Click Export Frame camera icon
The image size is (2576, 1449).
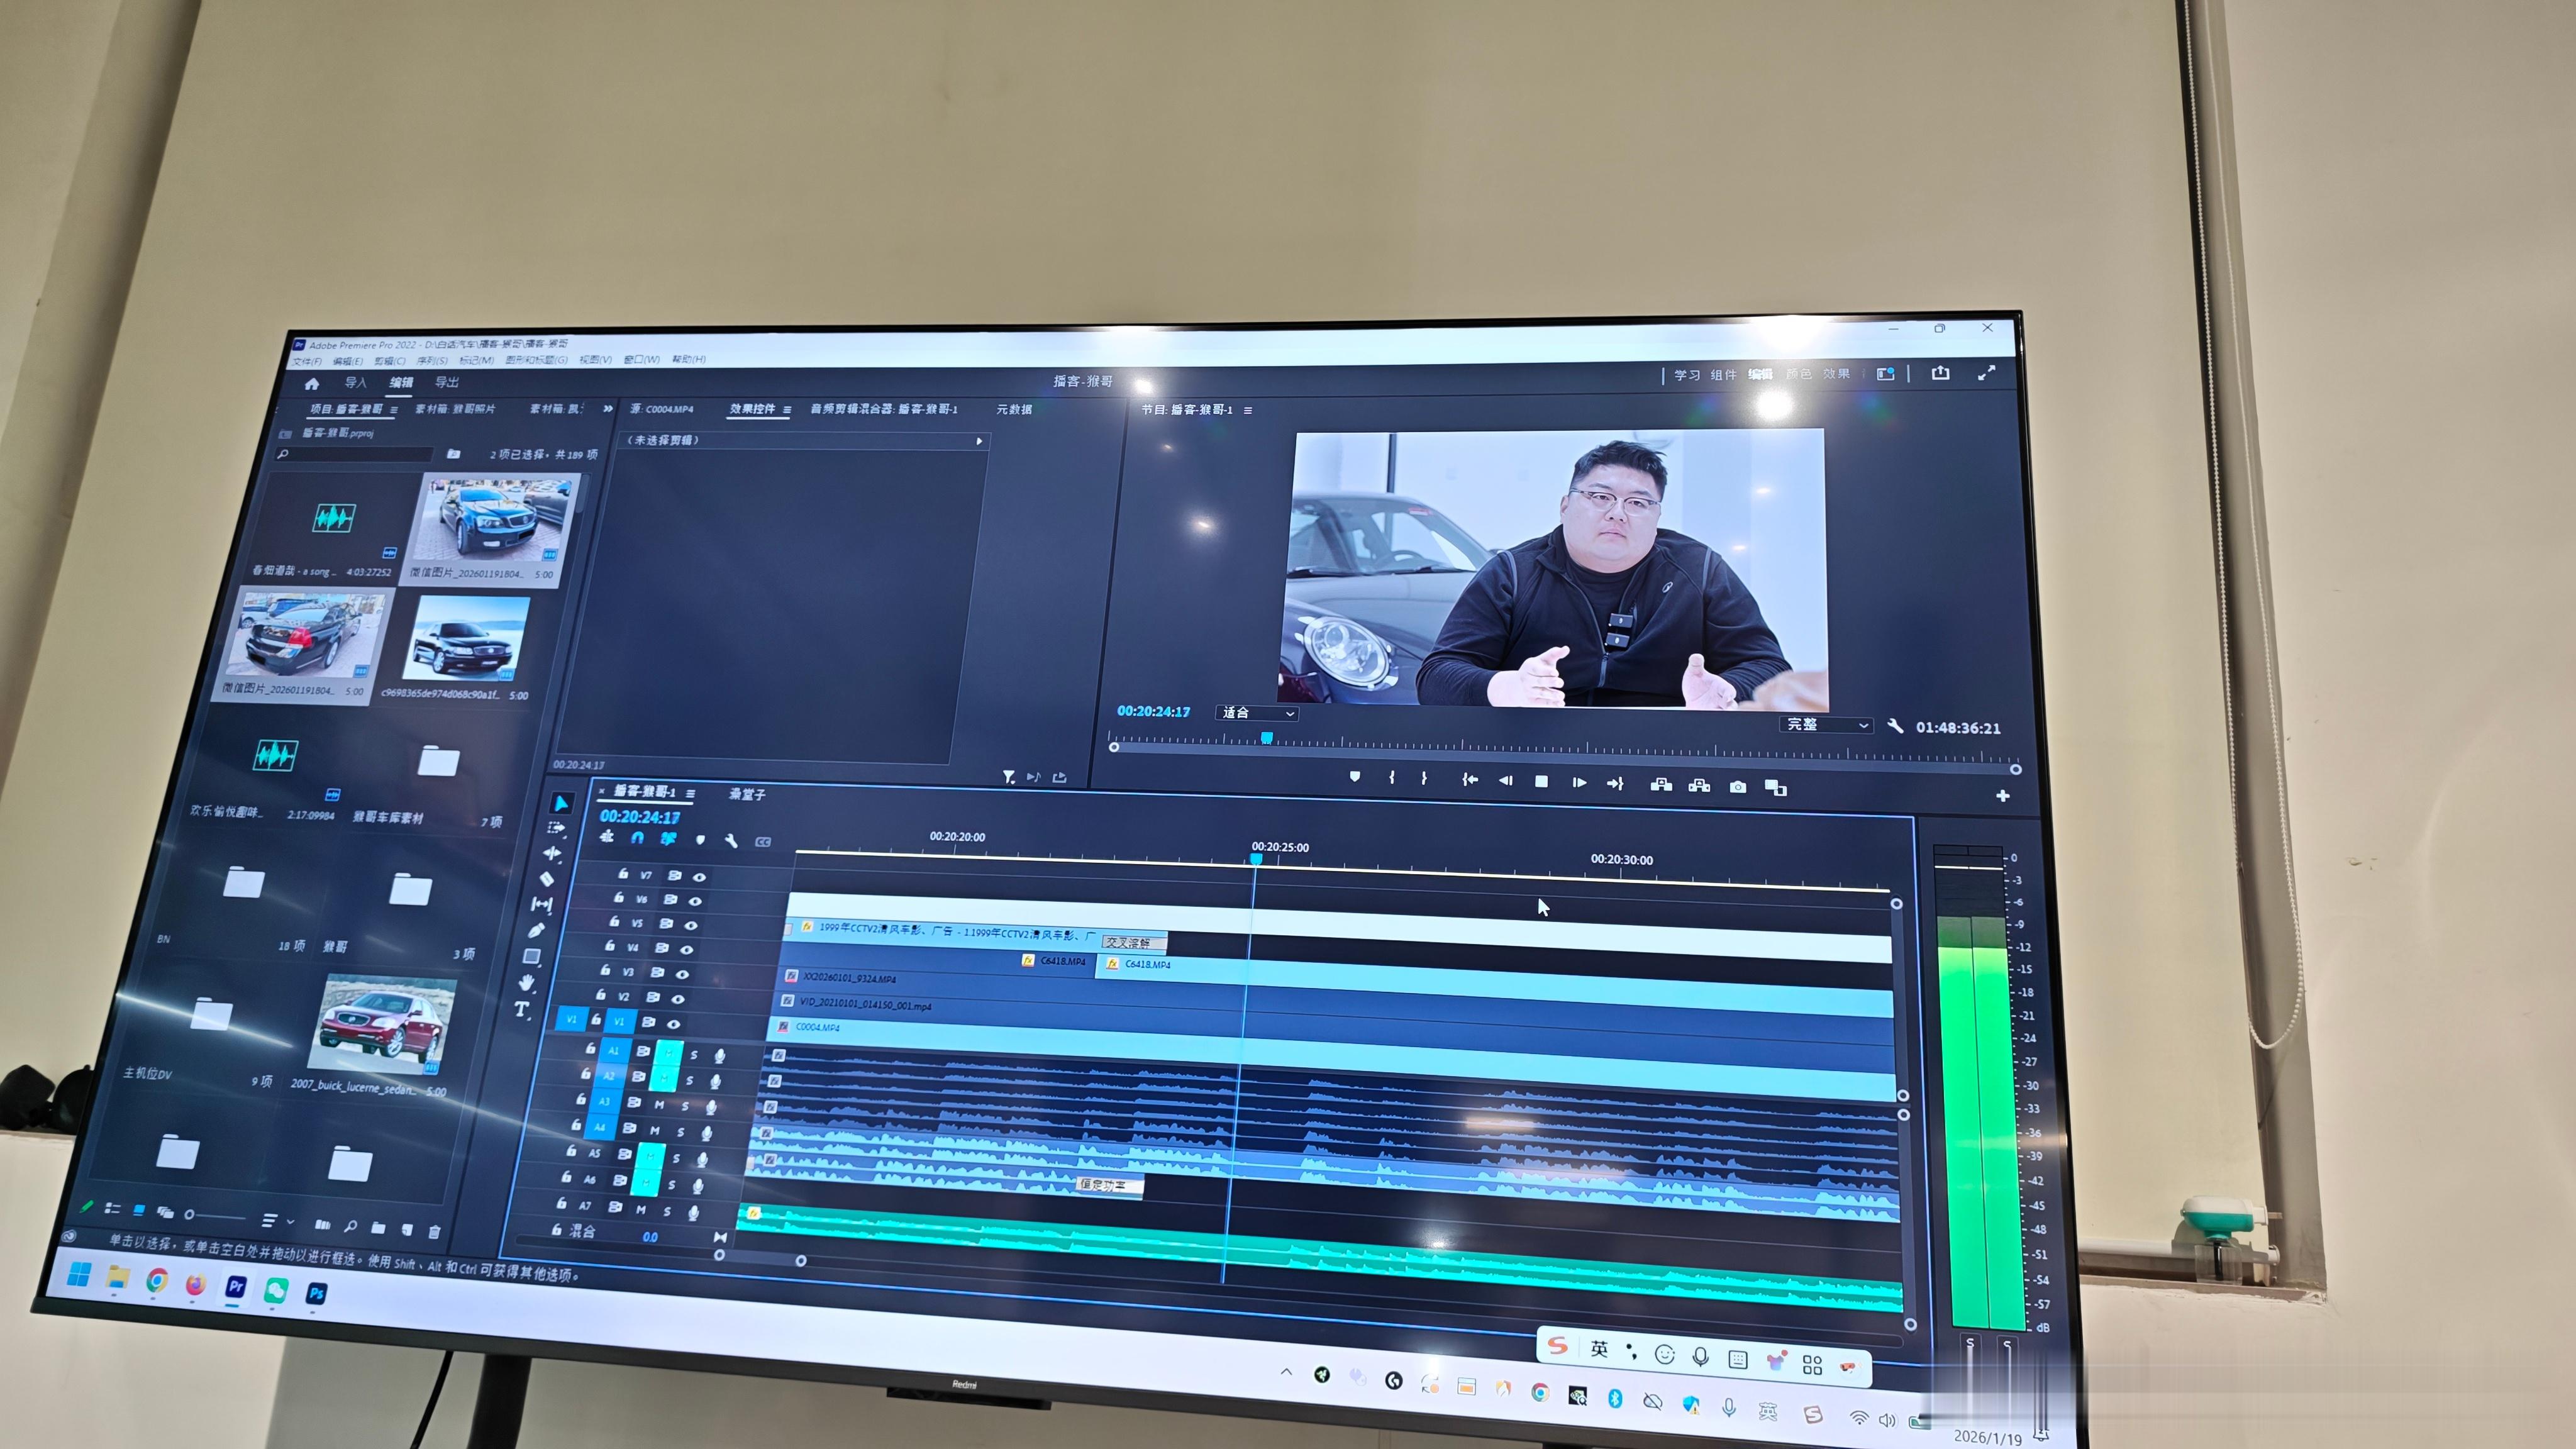tap(1738, 787)
